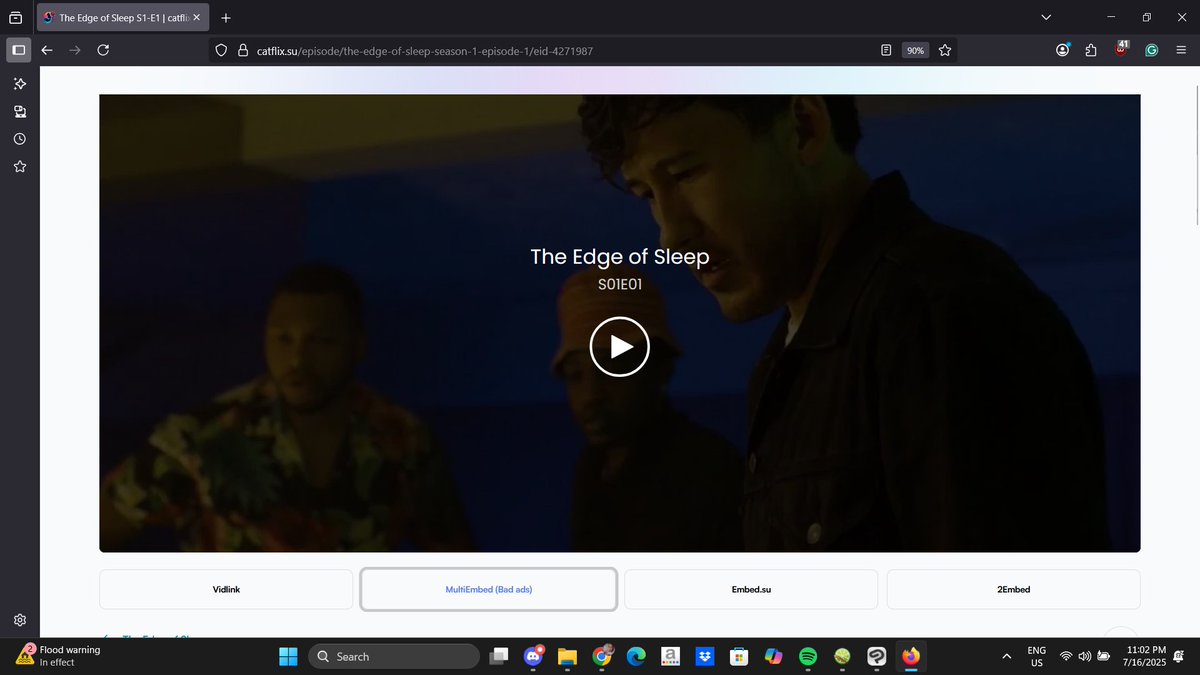1200x675 pixels.
Task: Open the tennis ball app on taskbar
Action: point(842,656)
